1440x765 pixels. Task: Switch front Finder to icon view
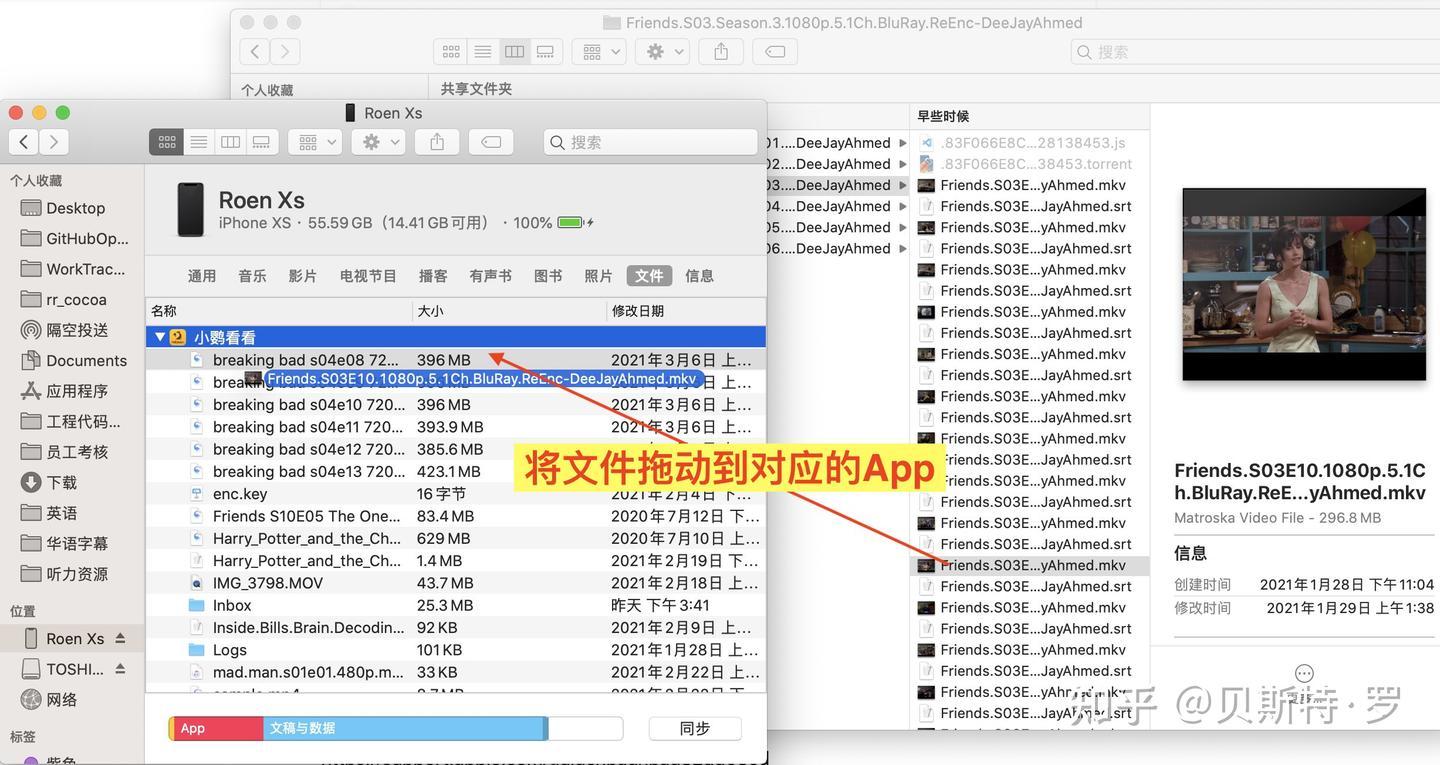[x=166, y=142]
